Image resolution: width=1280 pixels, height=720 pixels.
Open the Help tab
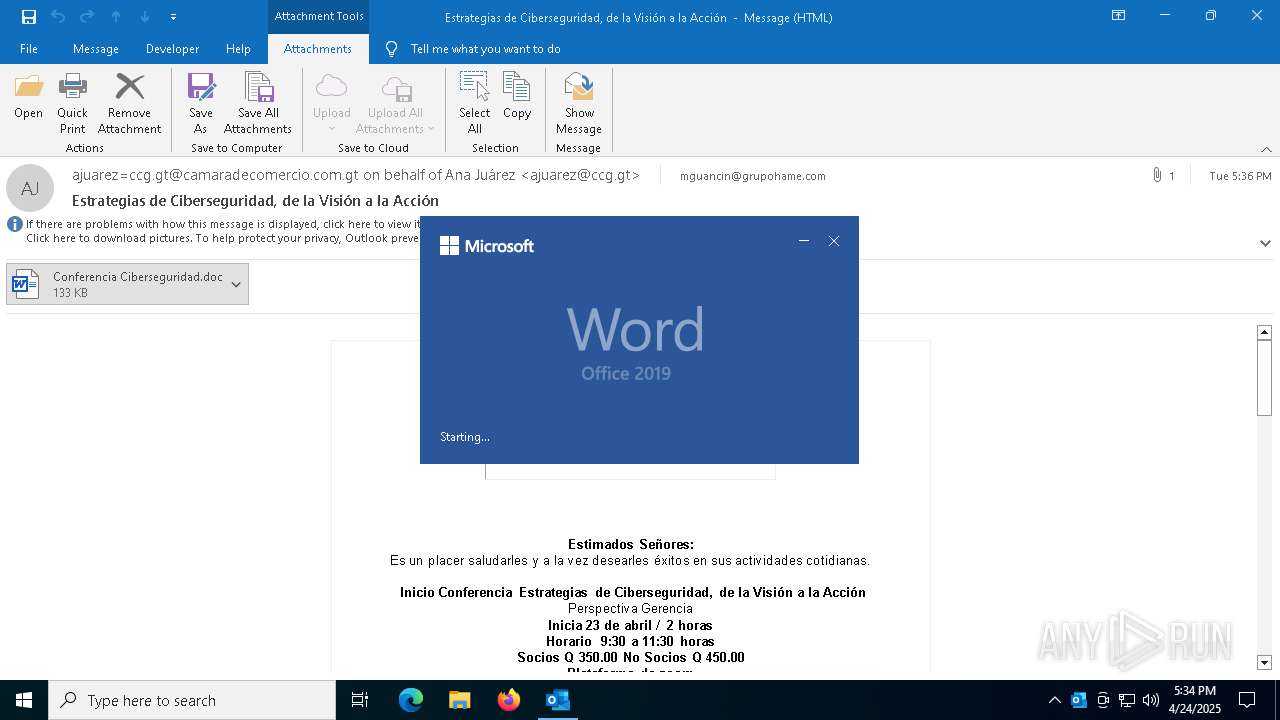238,49
